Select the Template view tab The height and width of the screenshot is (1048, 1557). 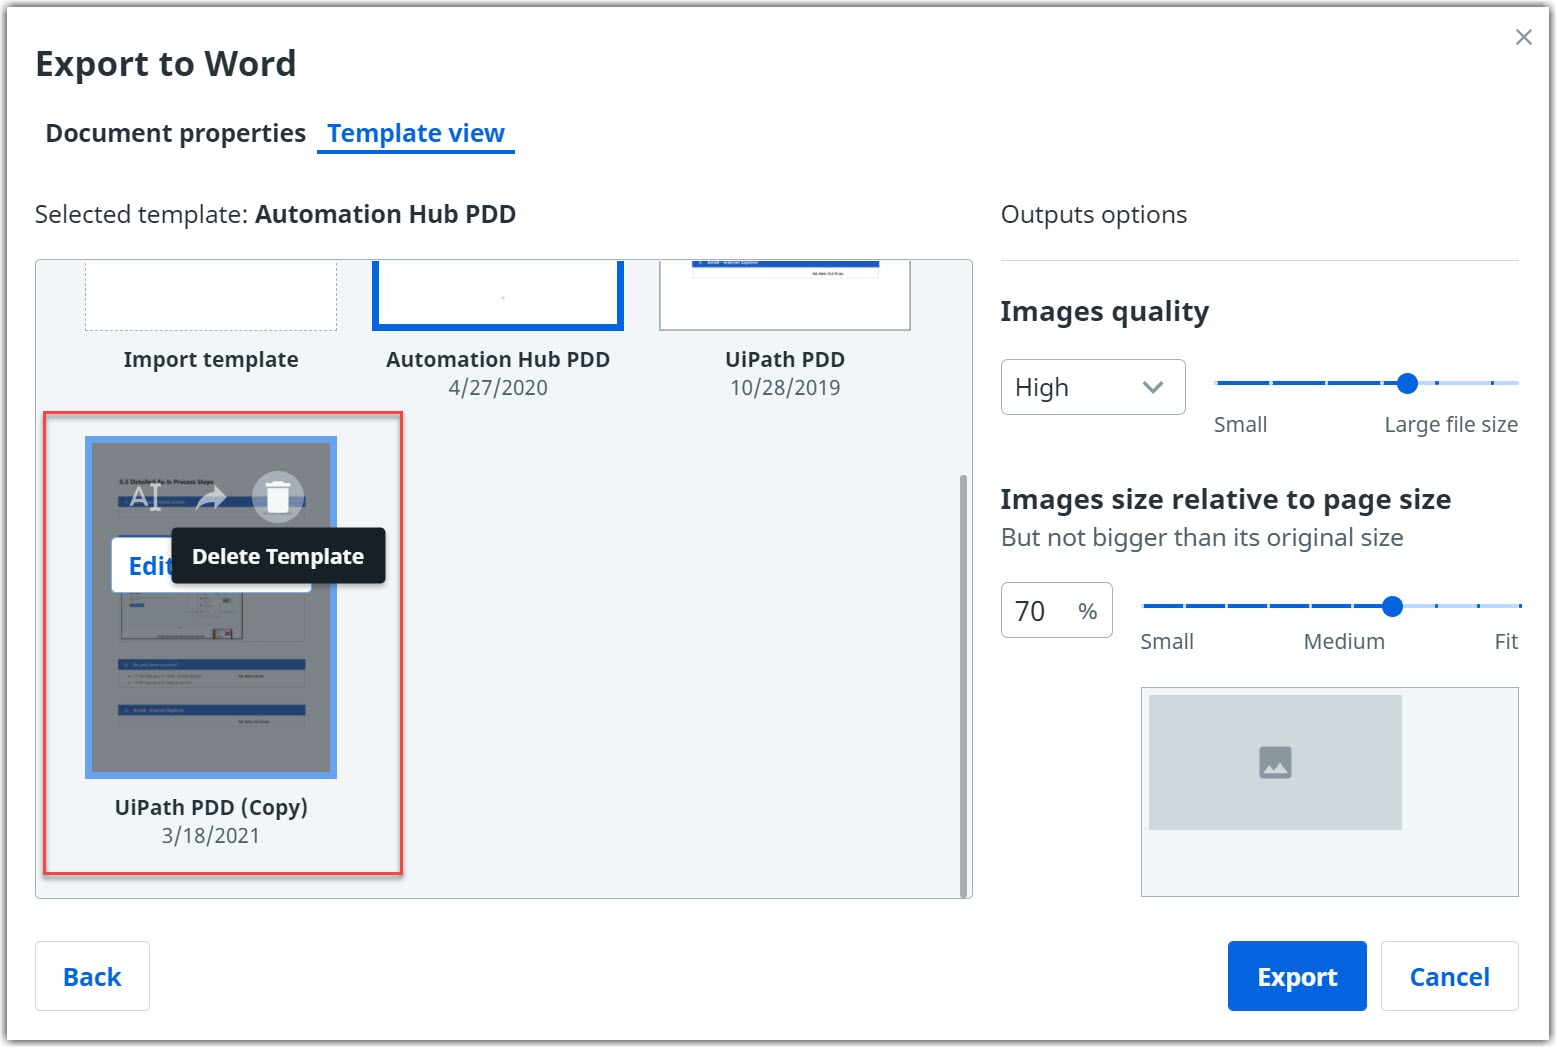click(416, 133)
